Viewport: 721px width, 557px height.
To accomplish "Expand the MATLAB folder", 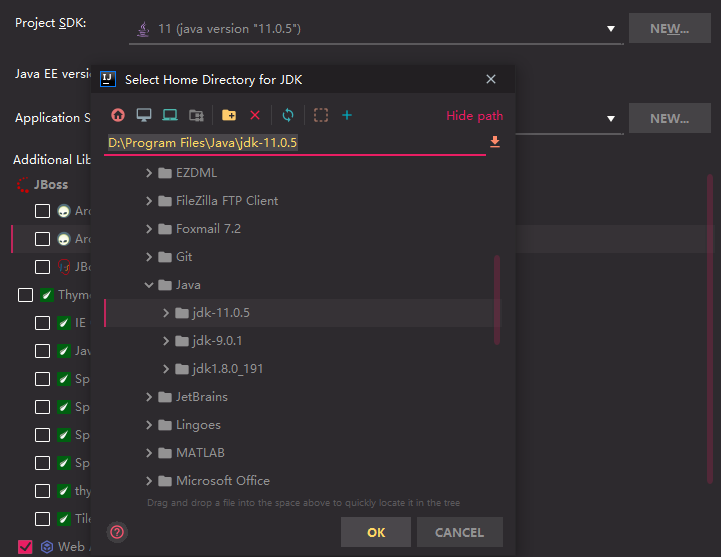I will 149,453.
